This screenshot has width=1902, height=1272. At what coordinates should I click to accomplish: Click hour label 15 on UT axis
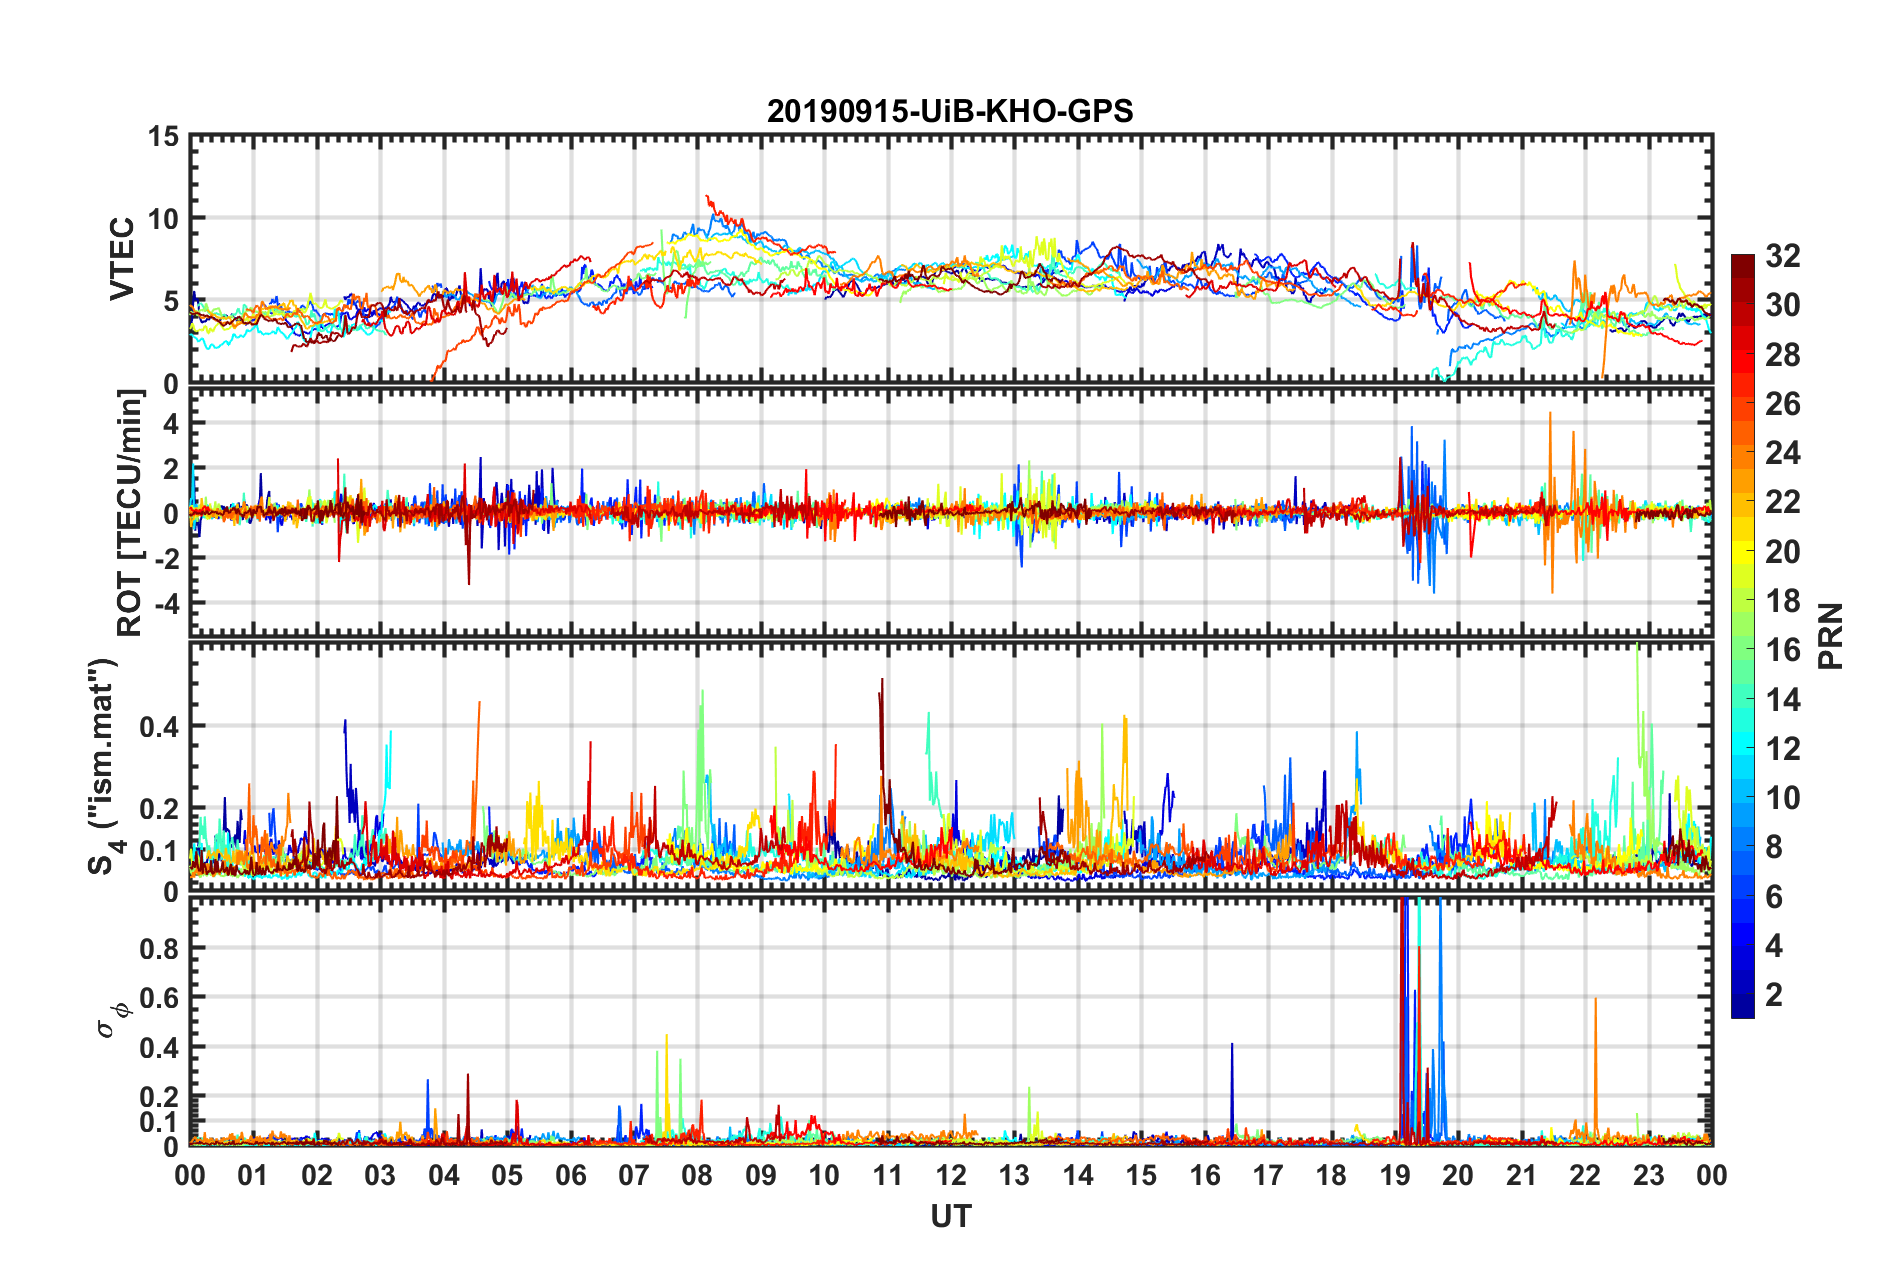click(x=1141, y=1176)
